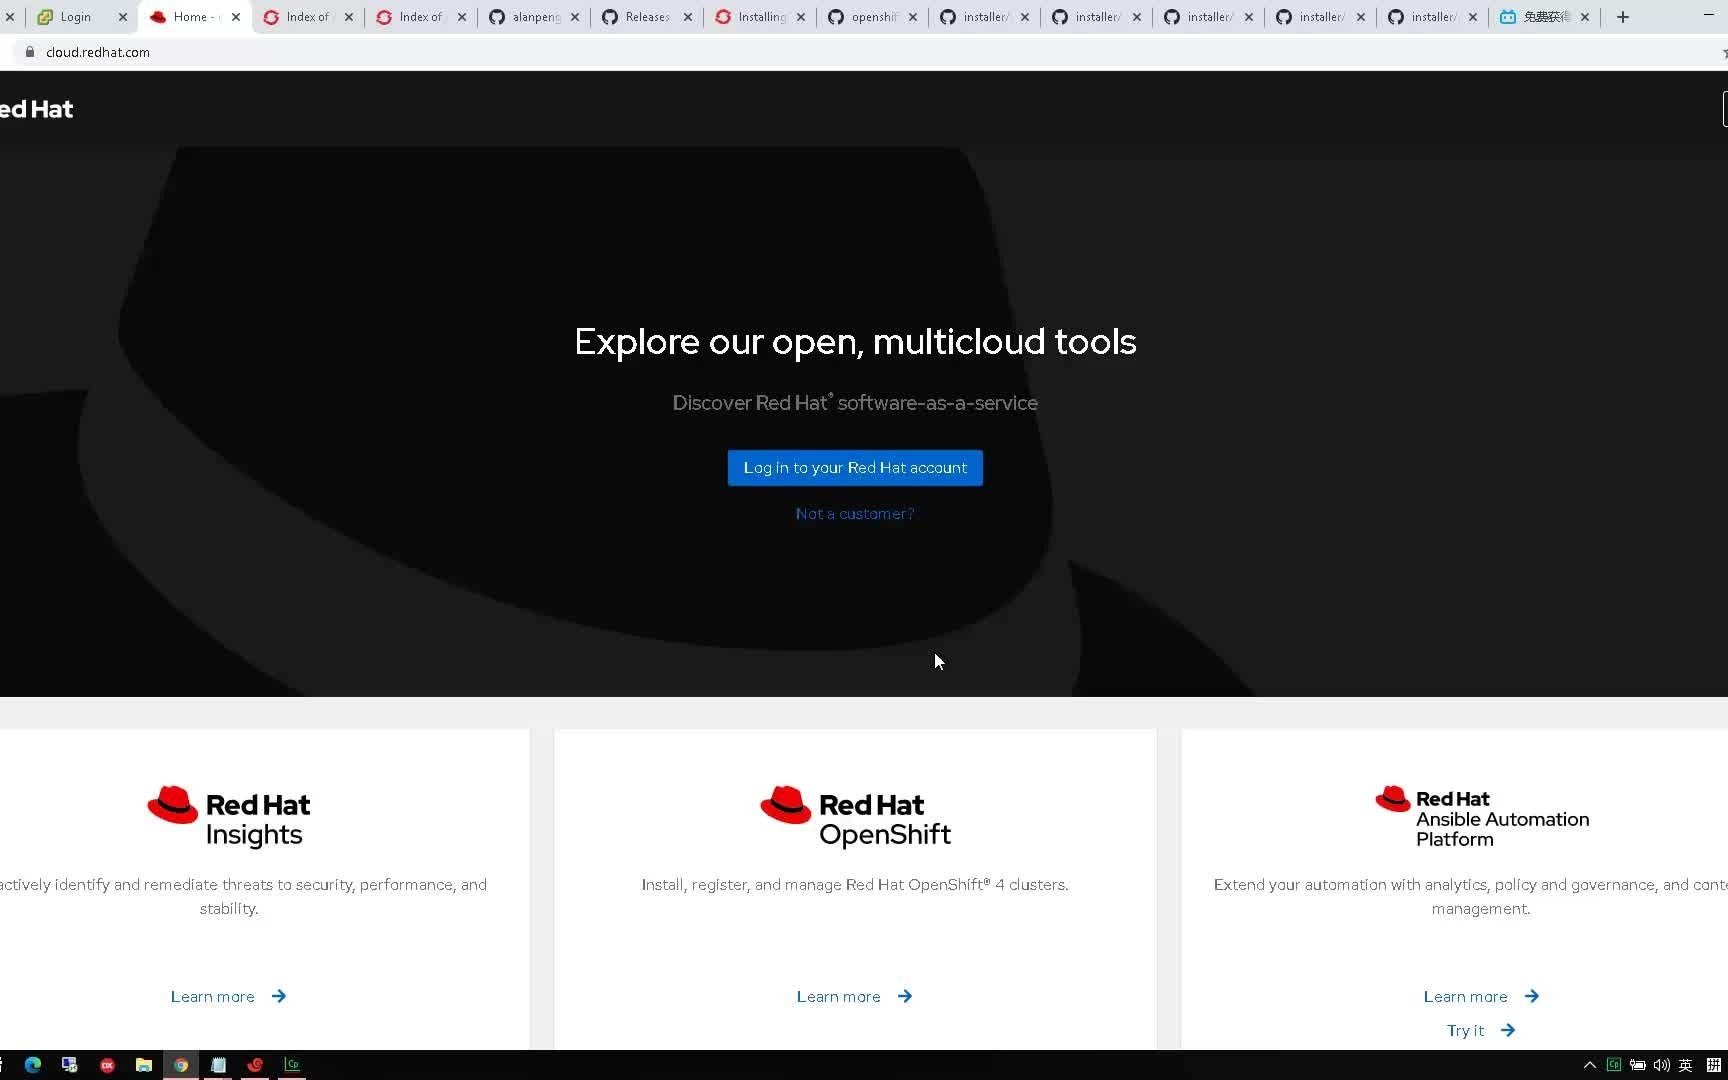The width and height of the screenshot is (1728, 1080).
Task: Click the battery icon in system tray
Action: [1638, 1065]
